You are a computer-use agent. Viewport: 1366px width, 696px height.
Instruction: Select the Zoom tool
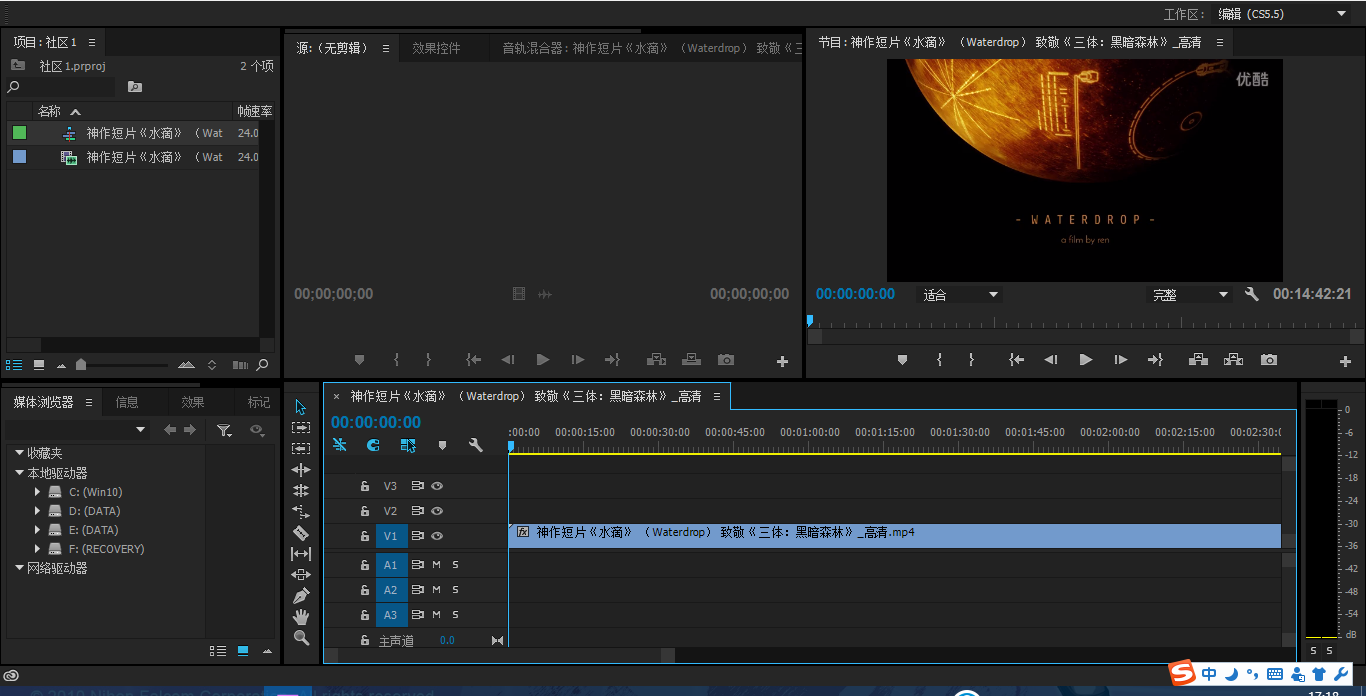[301, 638]
